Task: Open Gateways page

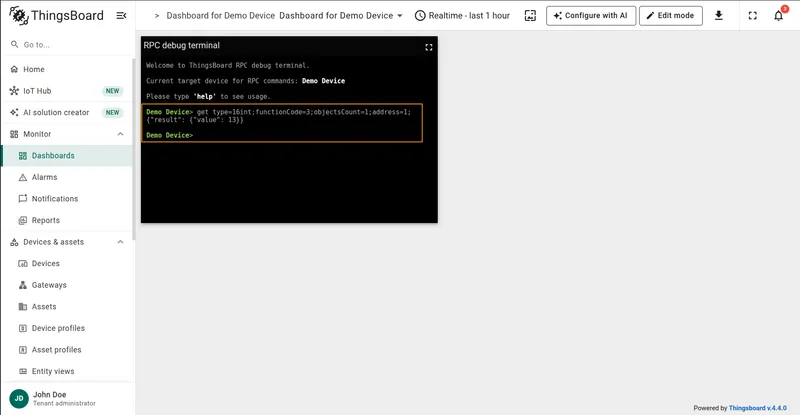Action: click(x=67, y=285)
